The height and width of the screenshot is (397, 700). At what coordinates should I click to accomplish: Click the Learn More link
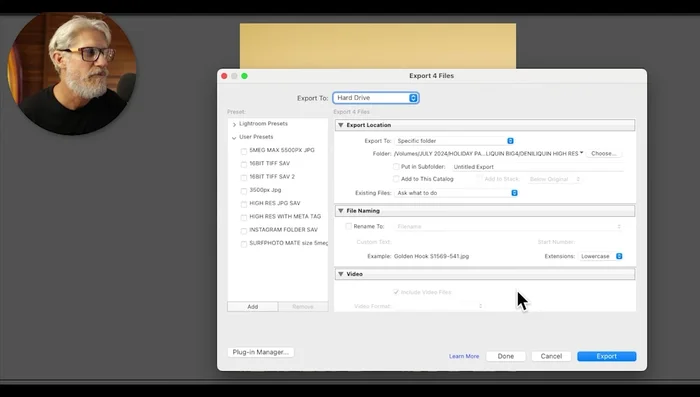tap(464, 356)
